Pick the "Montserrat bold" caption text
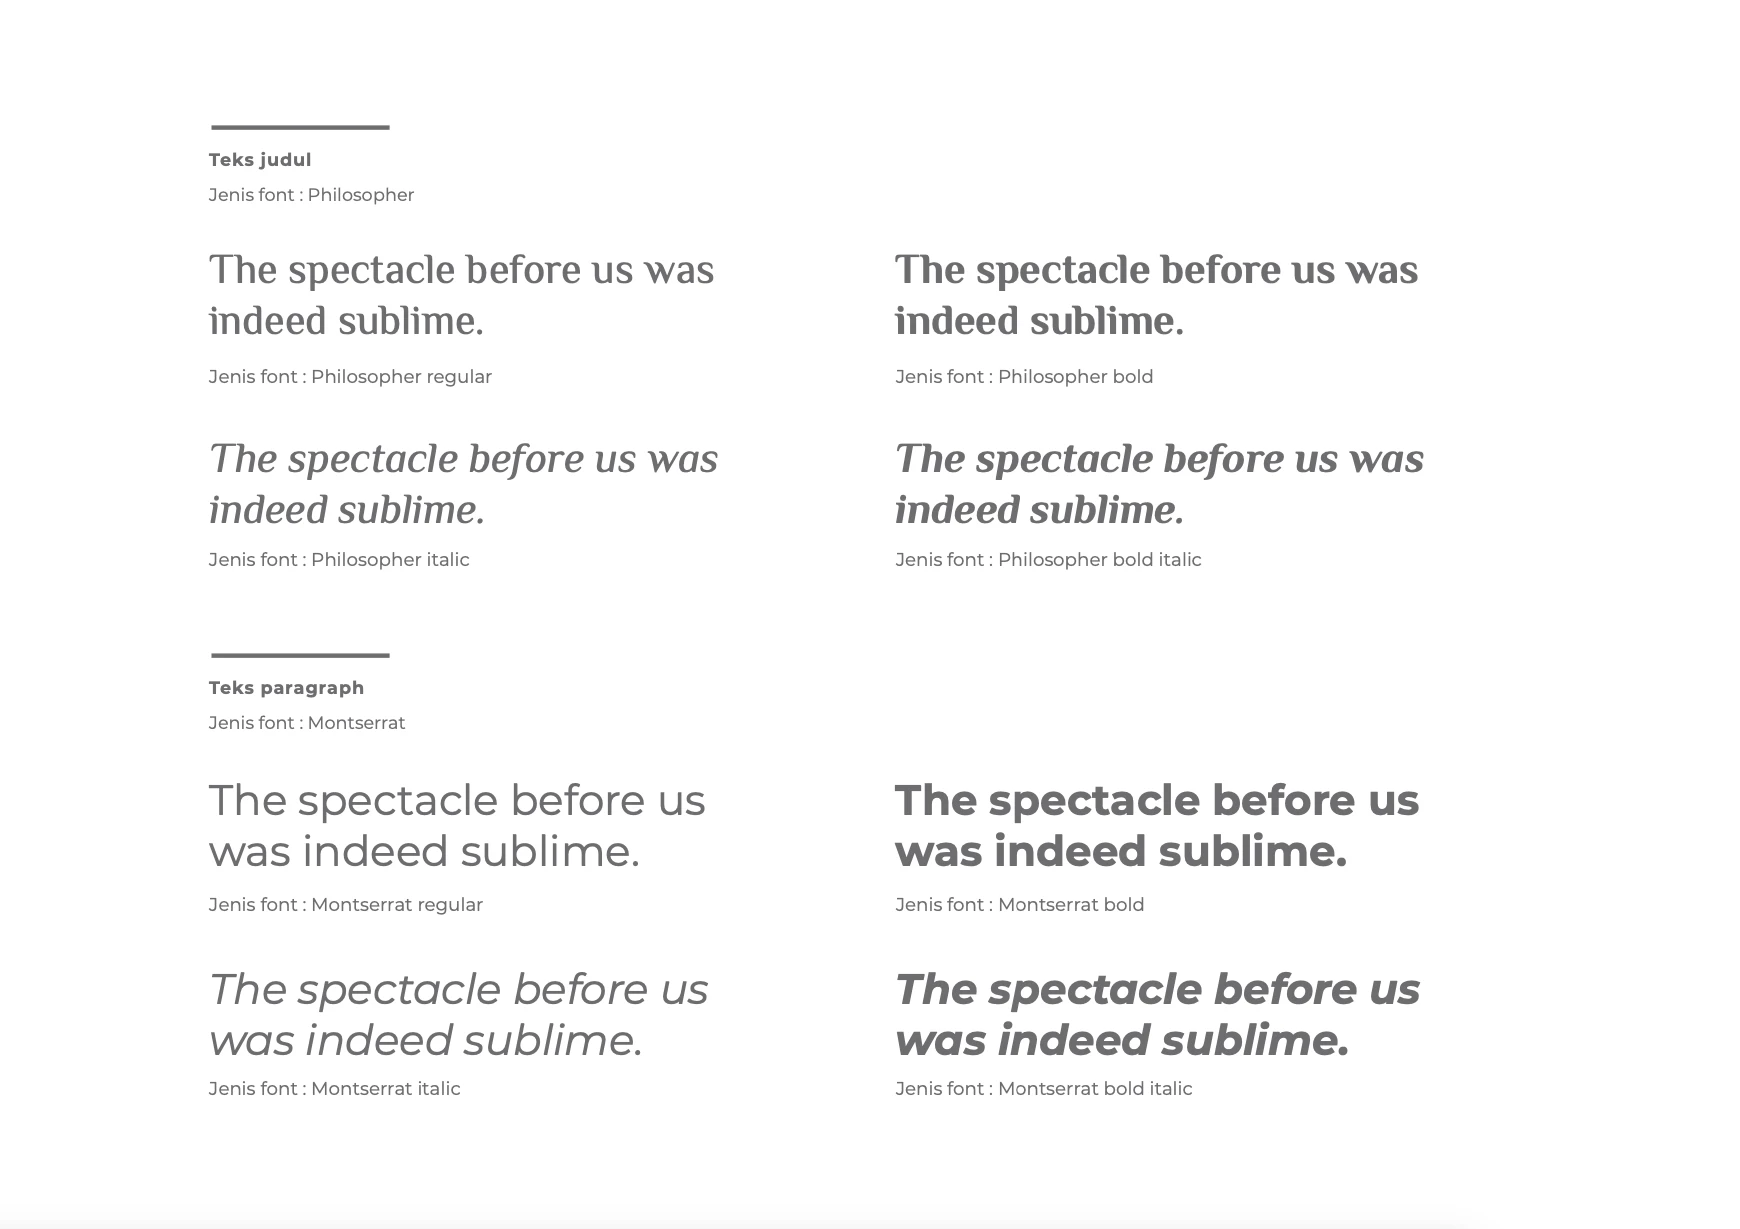This screenshot has width=1740, height=1229. click(1020, 905)
